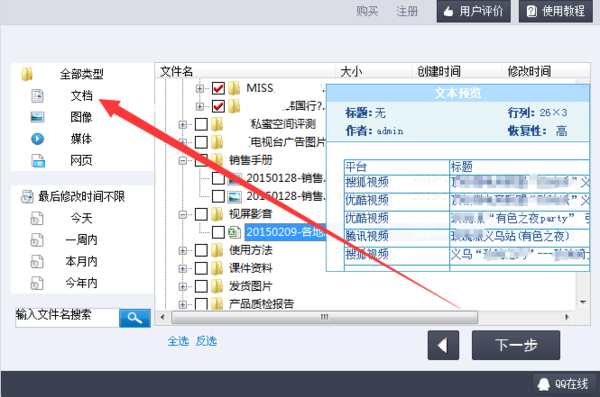Expand the 国行 folder node

pos(199,106)
